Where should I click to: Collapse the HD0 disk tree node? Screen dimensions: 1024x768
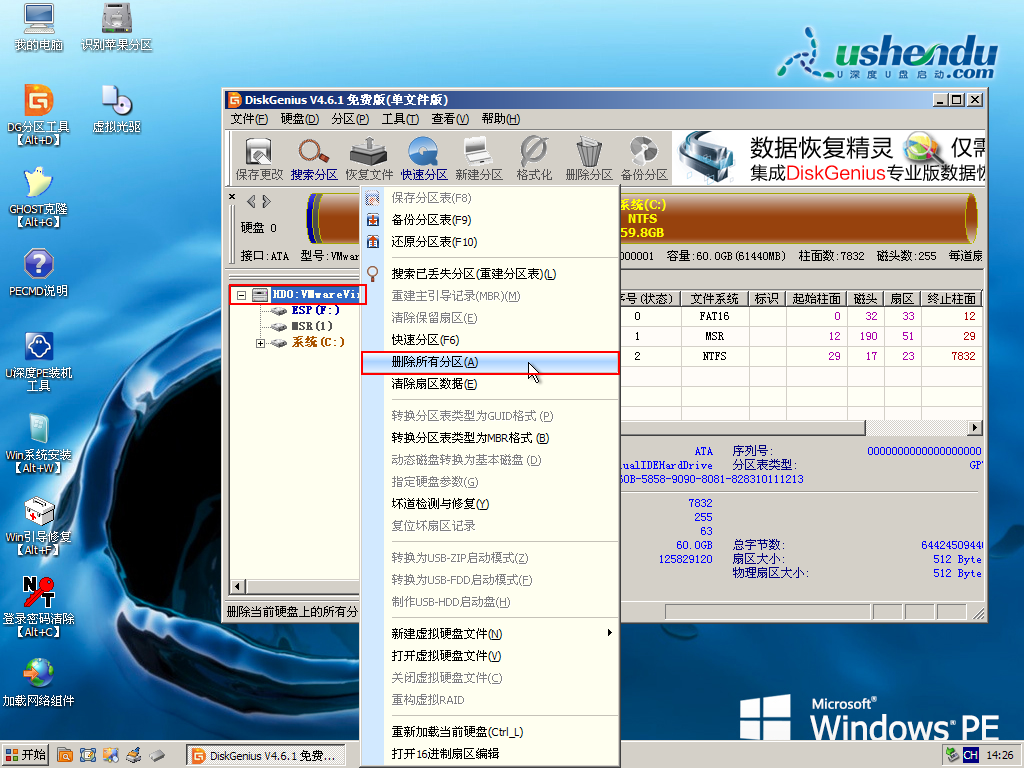pyautogui.click(x=241, y=295)
